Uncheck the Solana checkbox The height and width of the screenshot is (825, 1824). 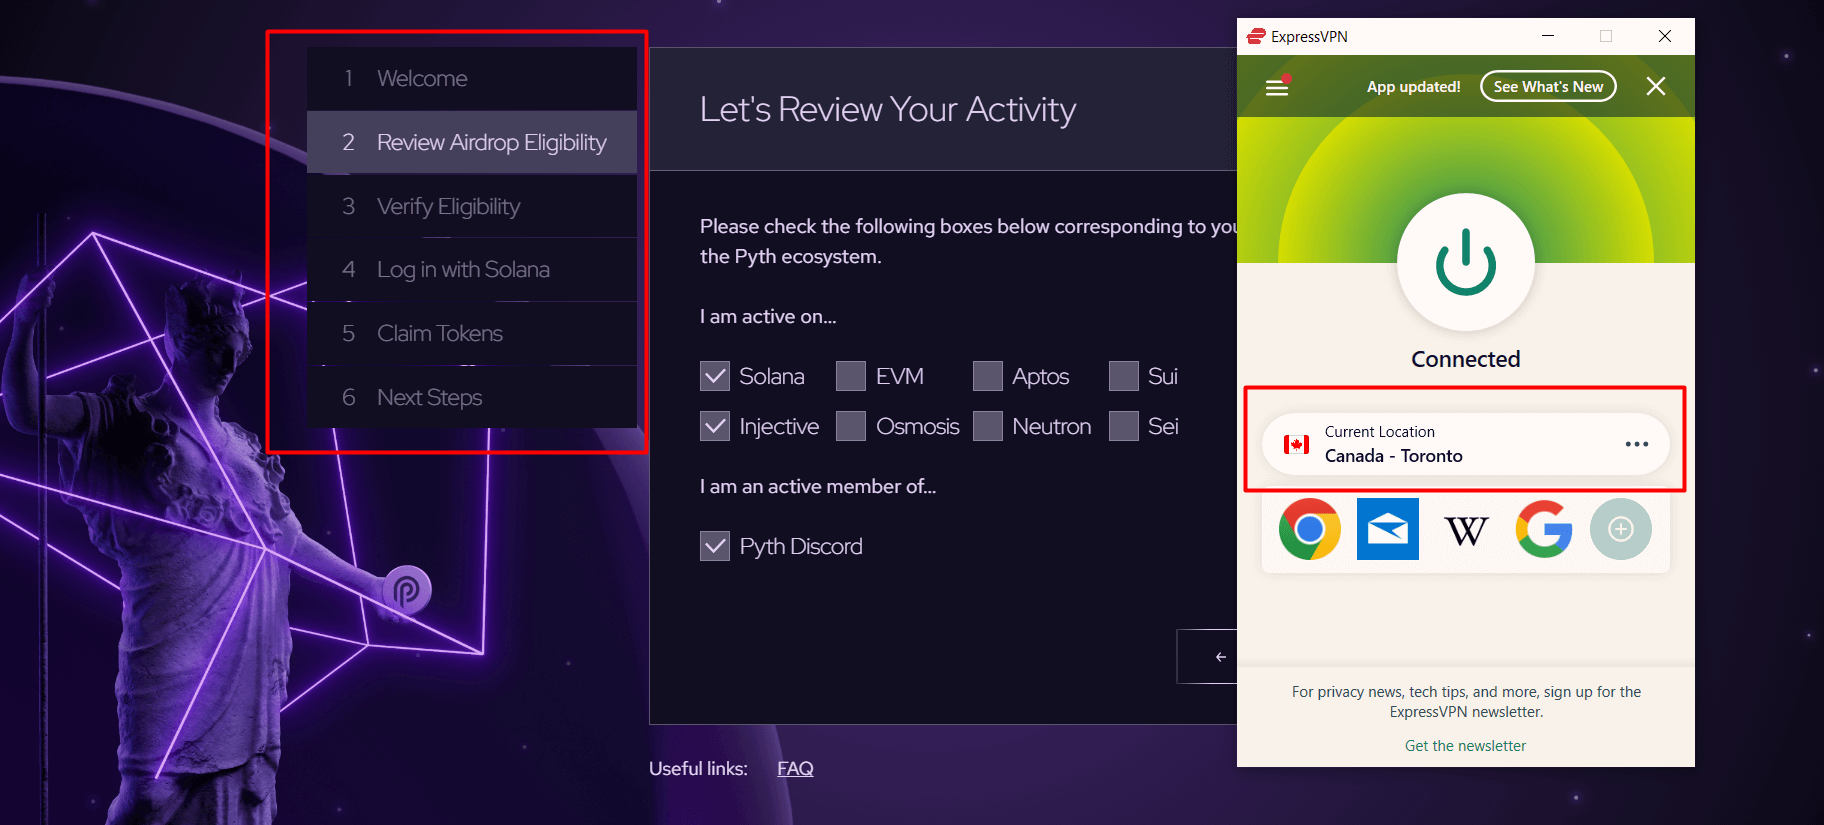pyautogui.click(x=715, y=377)
